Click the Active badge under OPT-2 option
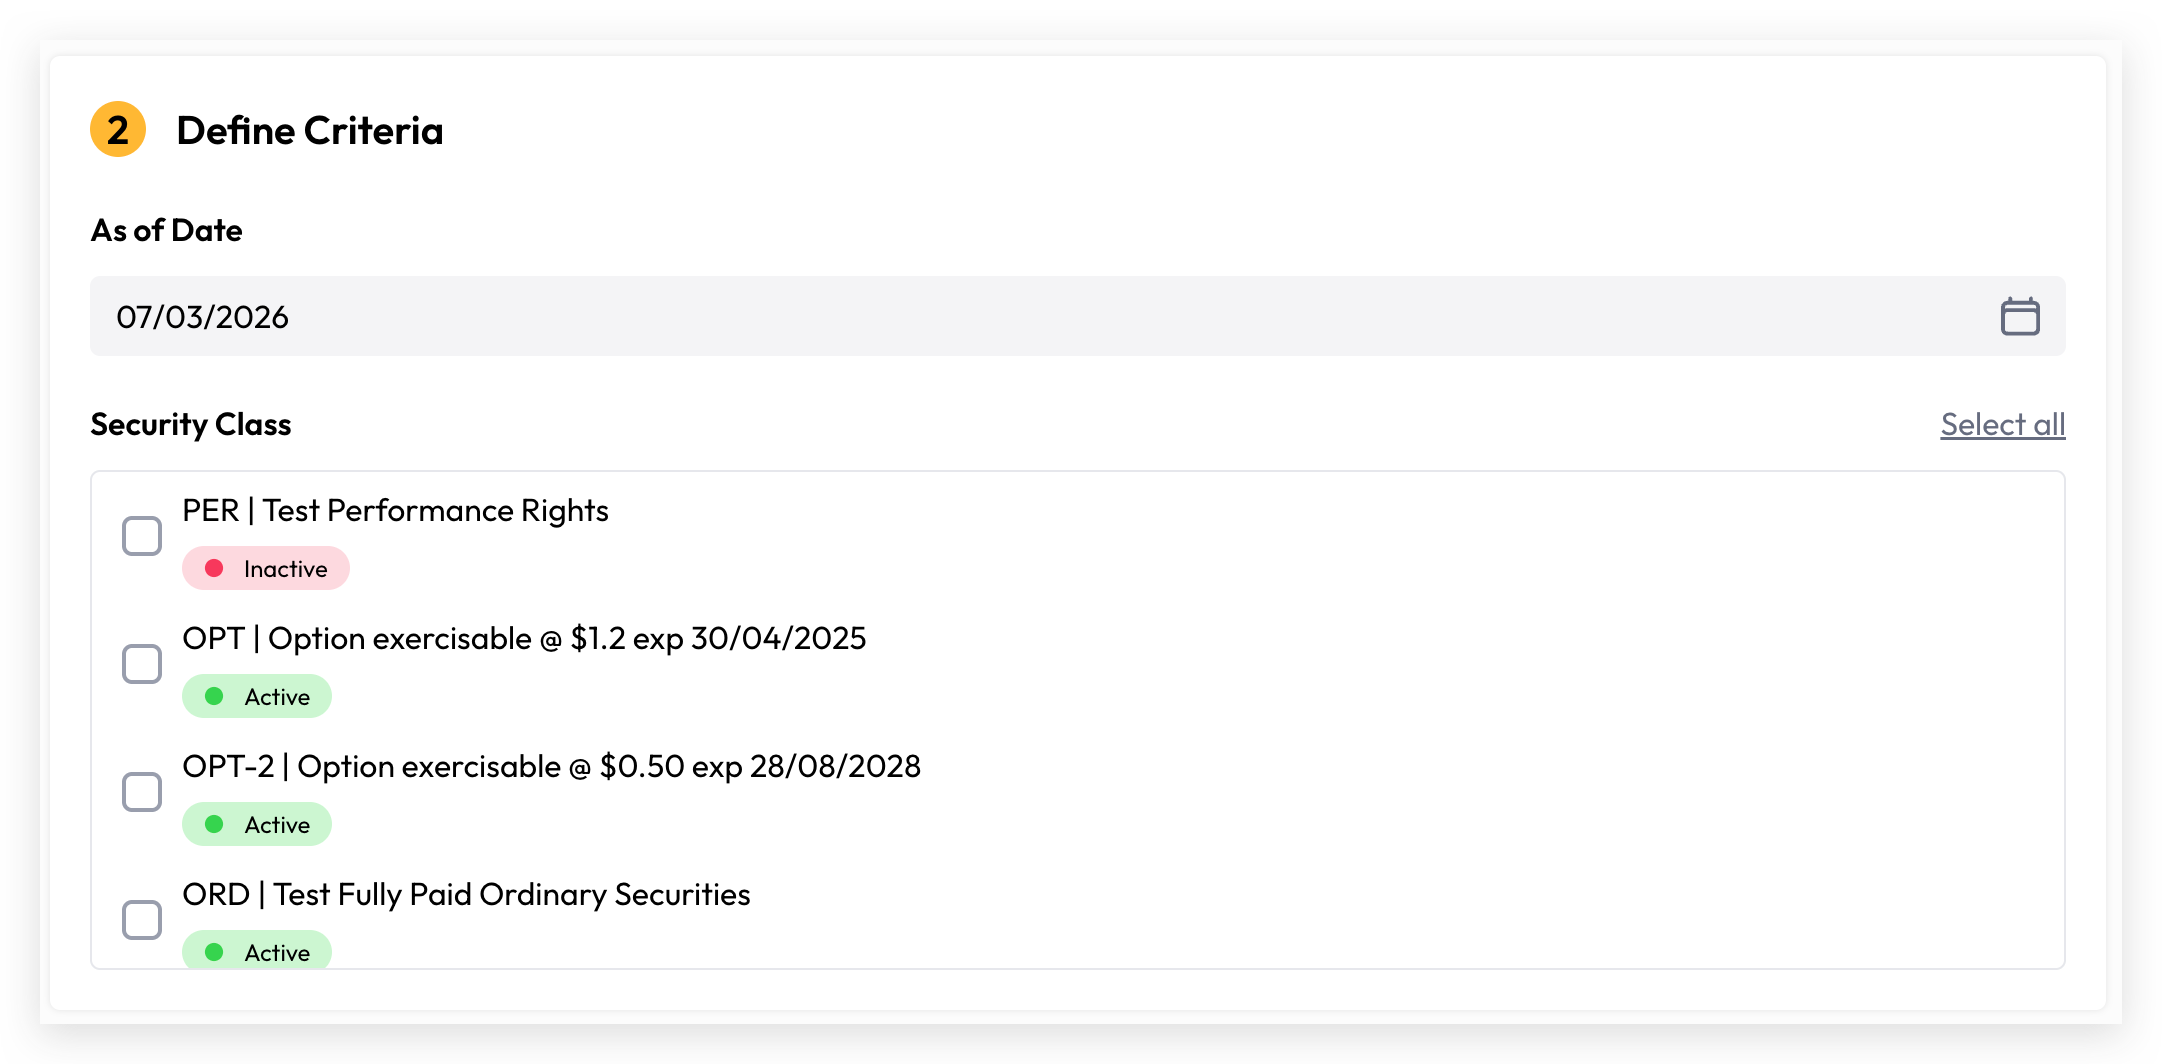2162x1064 pixels. [x=257, y=824]
